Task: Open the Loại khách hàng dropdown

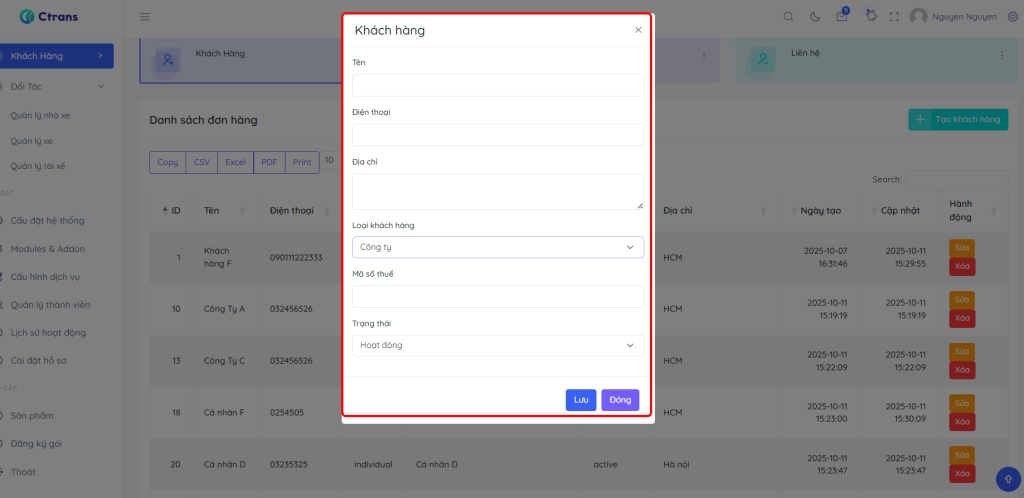Action: pyautogui.click(x=498, y=246)
